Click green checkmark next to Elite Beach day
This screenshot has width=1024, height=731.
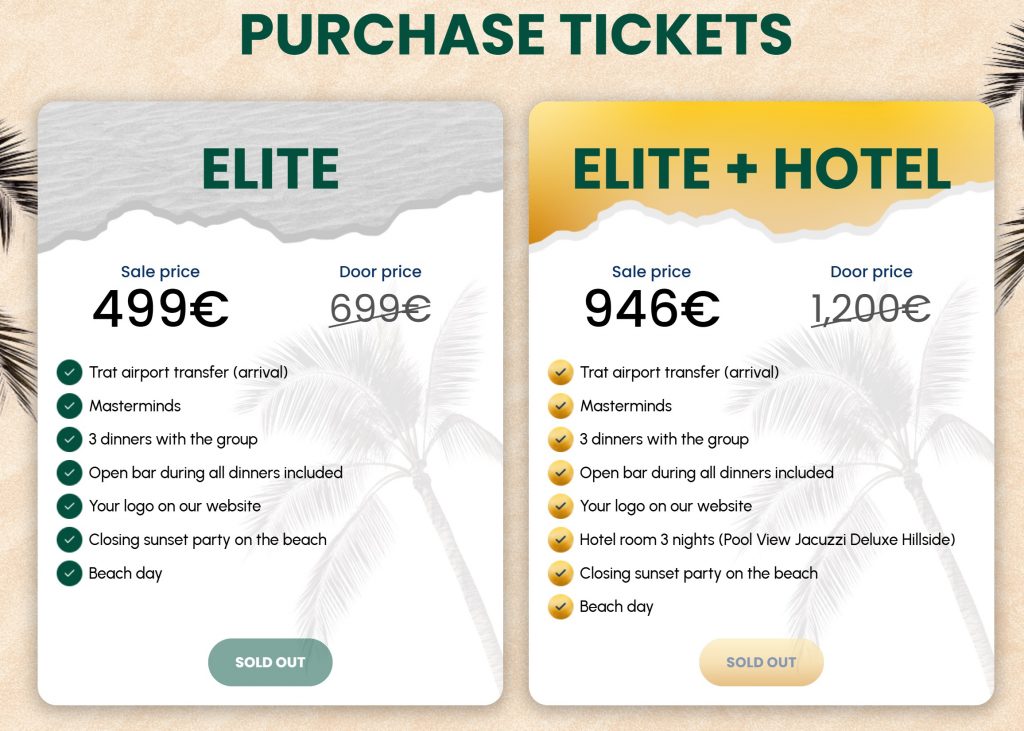69,573
